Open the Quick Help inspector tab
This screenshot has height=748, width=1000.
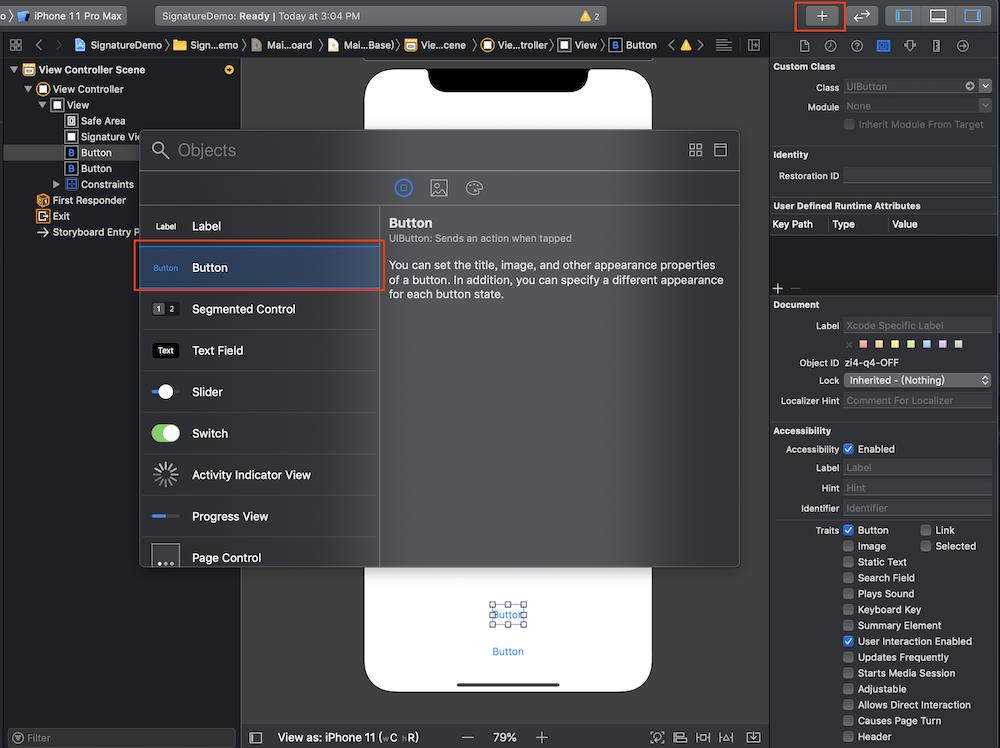(x=857, y=45)
